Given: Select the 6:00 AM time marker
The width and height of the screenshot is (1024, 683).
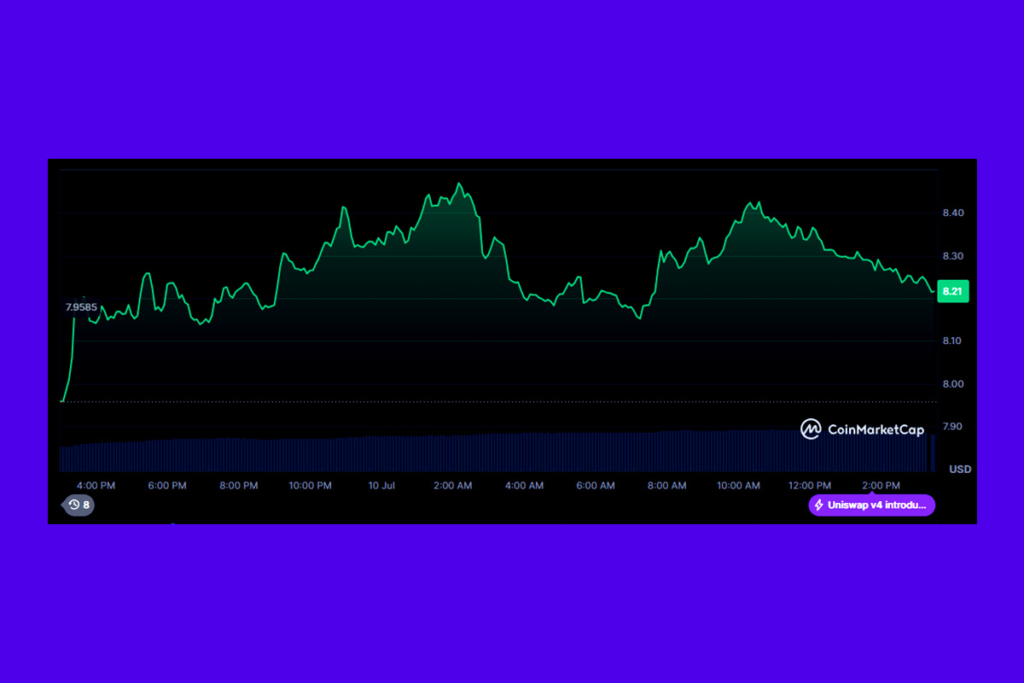Looking at the screenshot, I should tap(595, 486).
